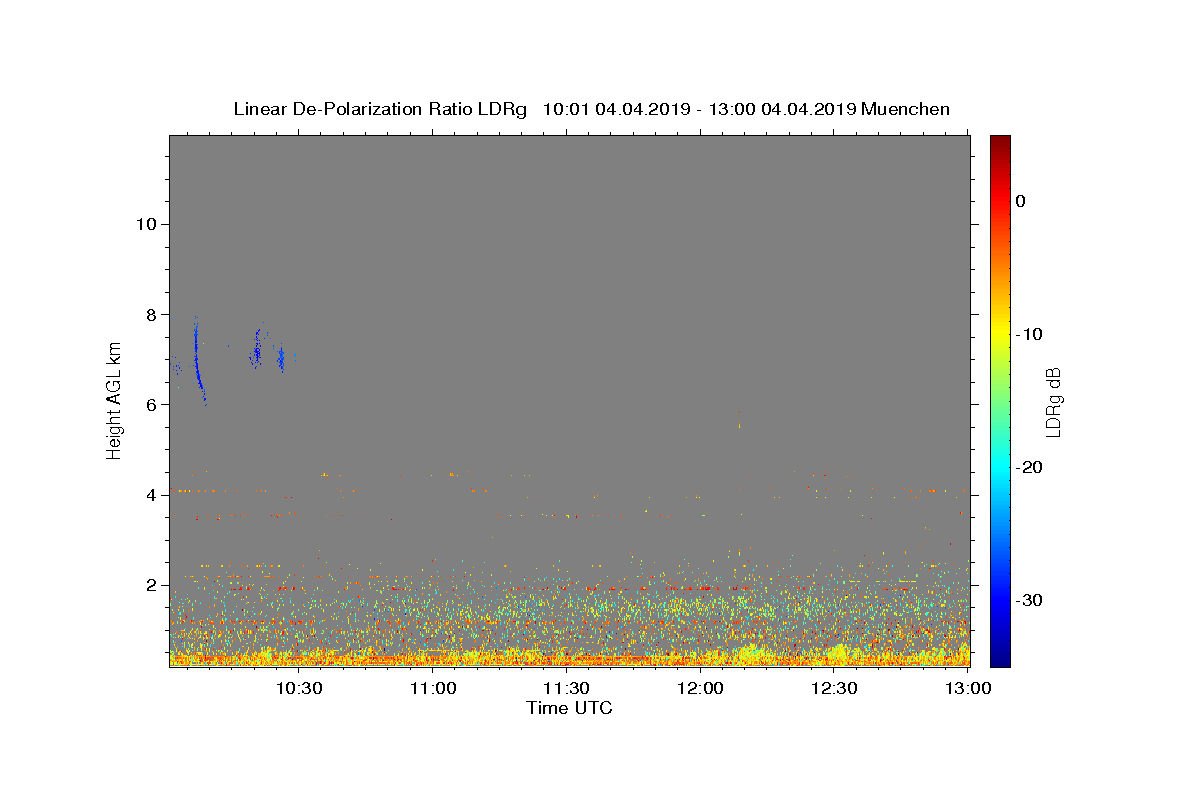Click the 13:00 time tick label
Screen dimensions: 1200x800
[x=969, y=688]
